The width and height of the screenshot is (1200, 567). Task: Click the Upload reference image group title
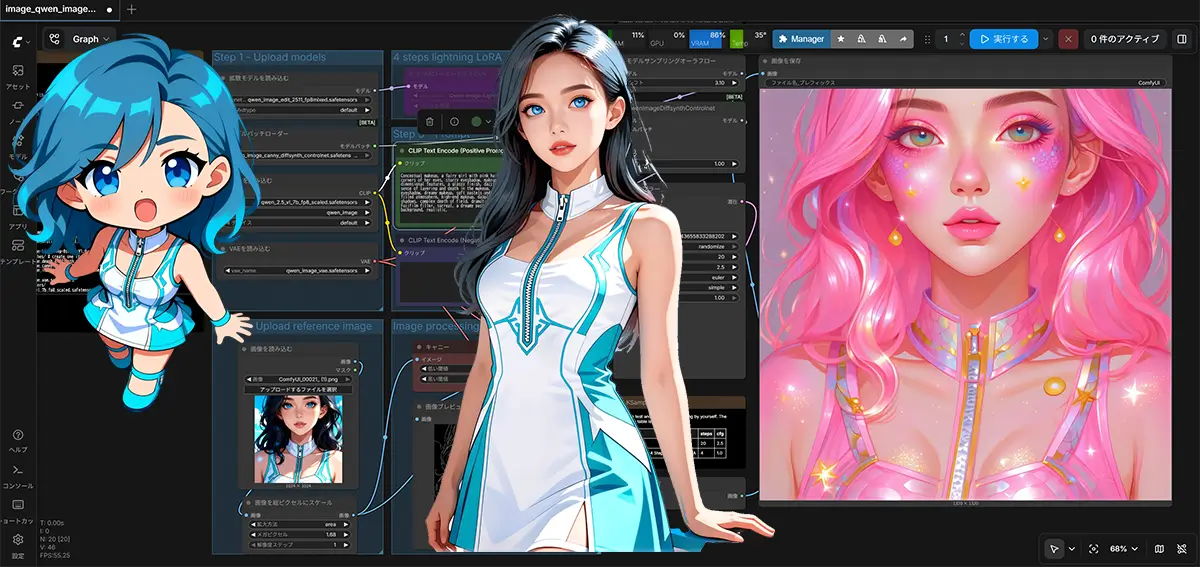coord(313,326)
